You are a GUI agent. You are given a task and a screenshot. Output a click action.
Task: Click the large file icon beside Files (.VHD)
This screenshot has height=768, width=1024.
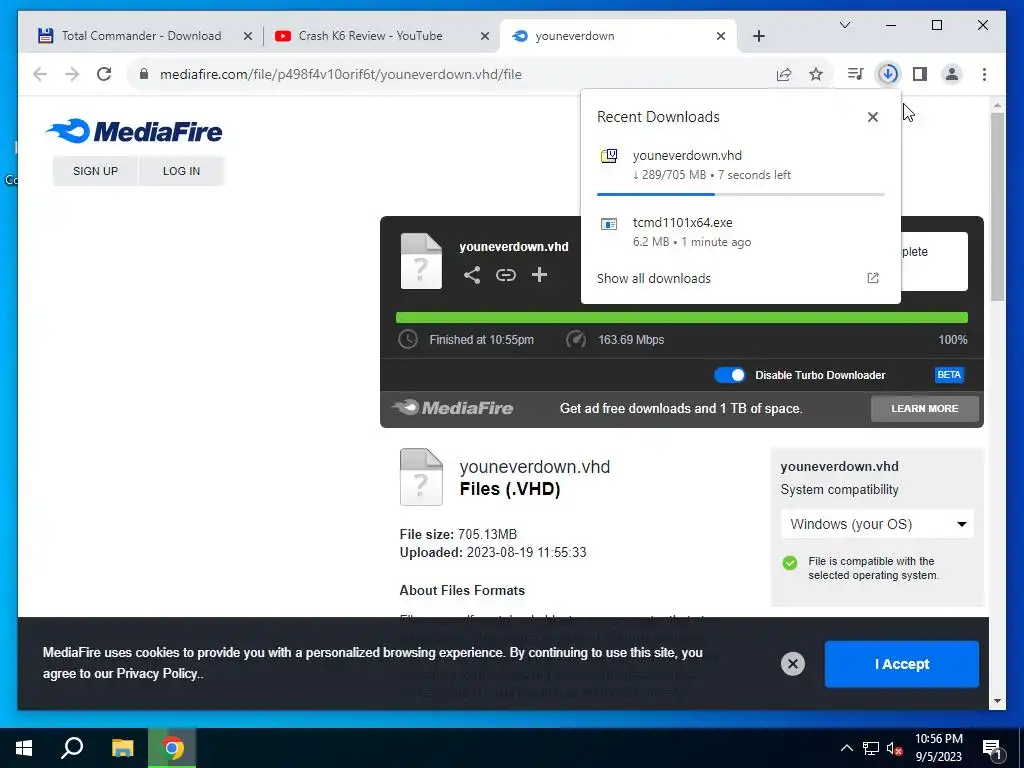pyautogui.click(x=421, y=477)
